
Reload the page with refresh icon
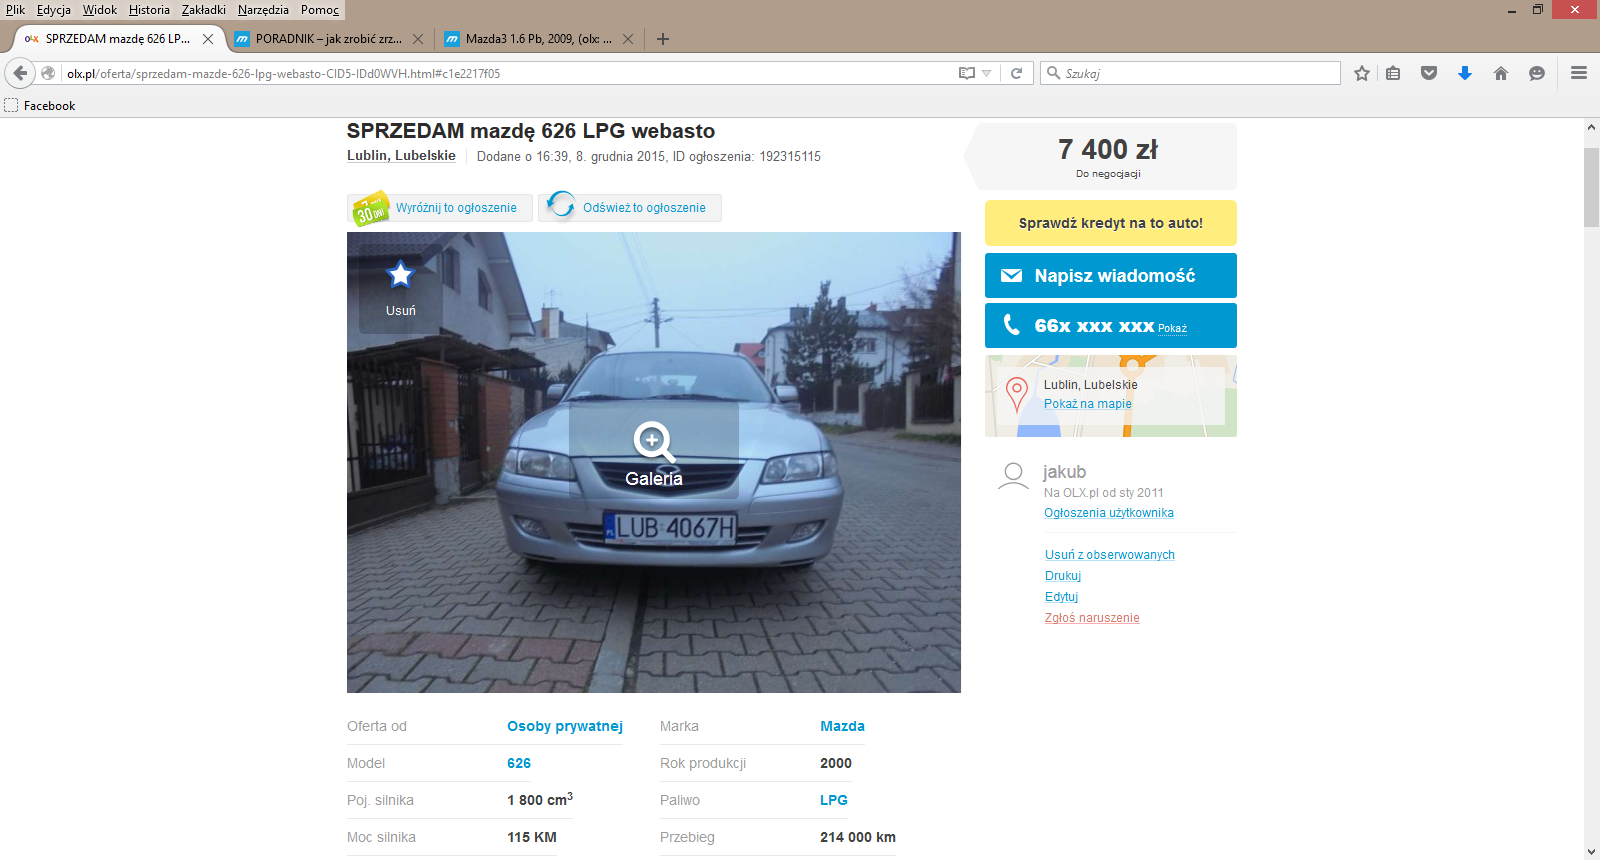pos(1016,73)
